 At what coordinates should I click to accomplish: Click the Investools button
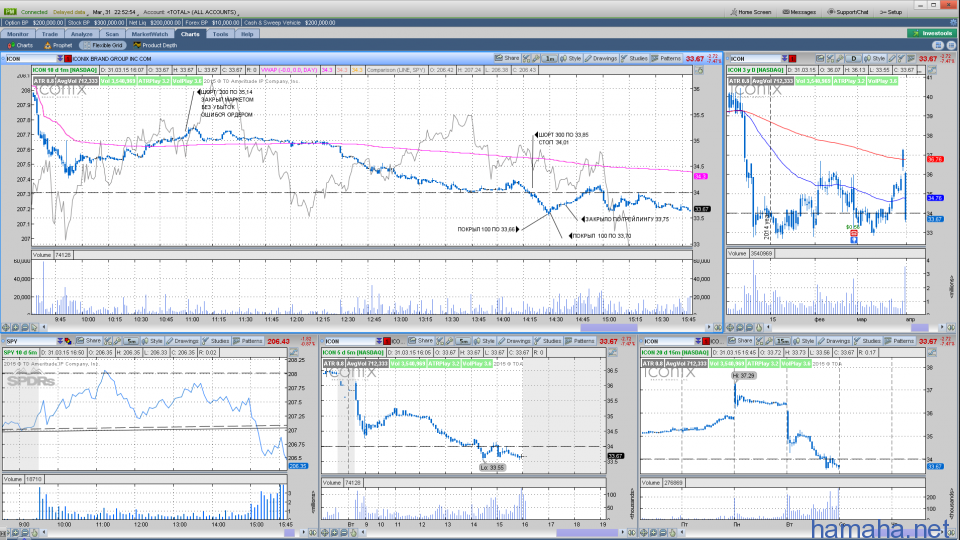point(931,33)
